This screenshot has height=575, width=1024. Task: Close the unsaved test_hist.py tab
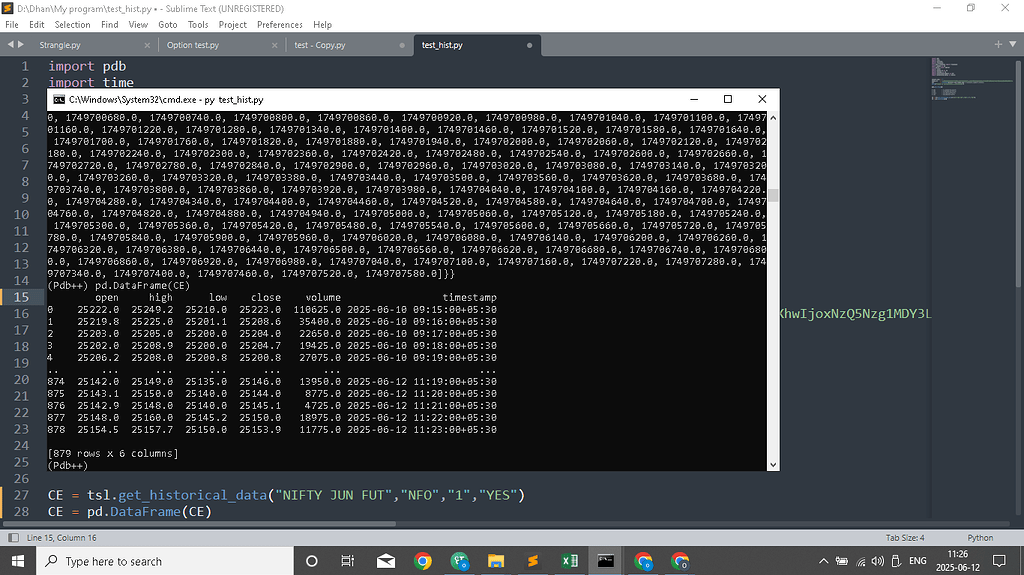[529, 45]
